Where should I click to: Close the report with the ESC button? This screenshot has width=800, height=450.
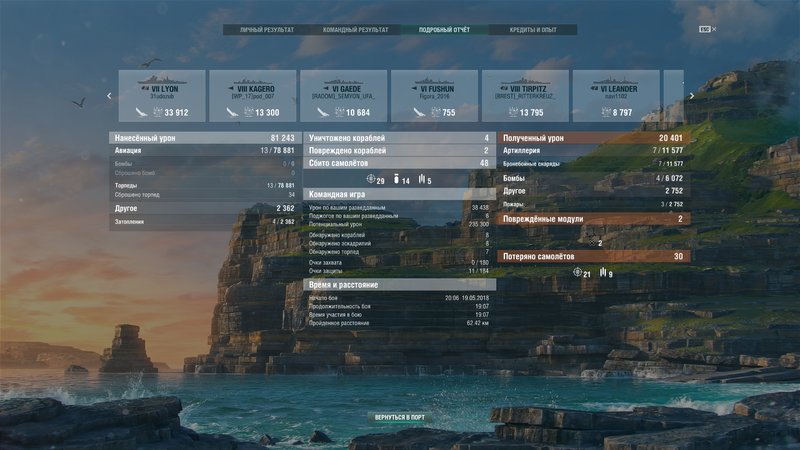pyautogui.click(x=708, y=29)
